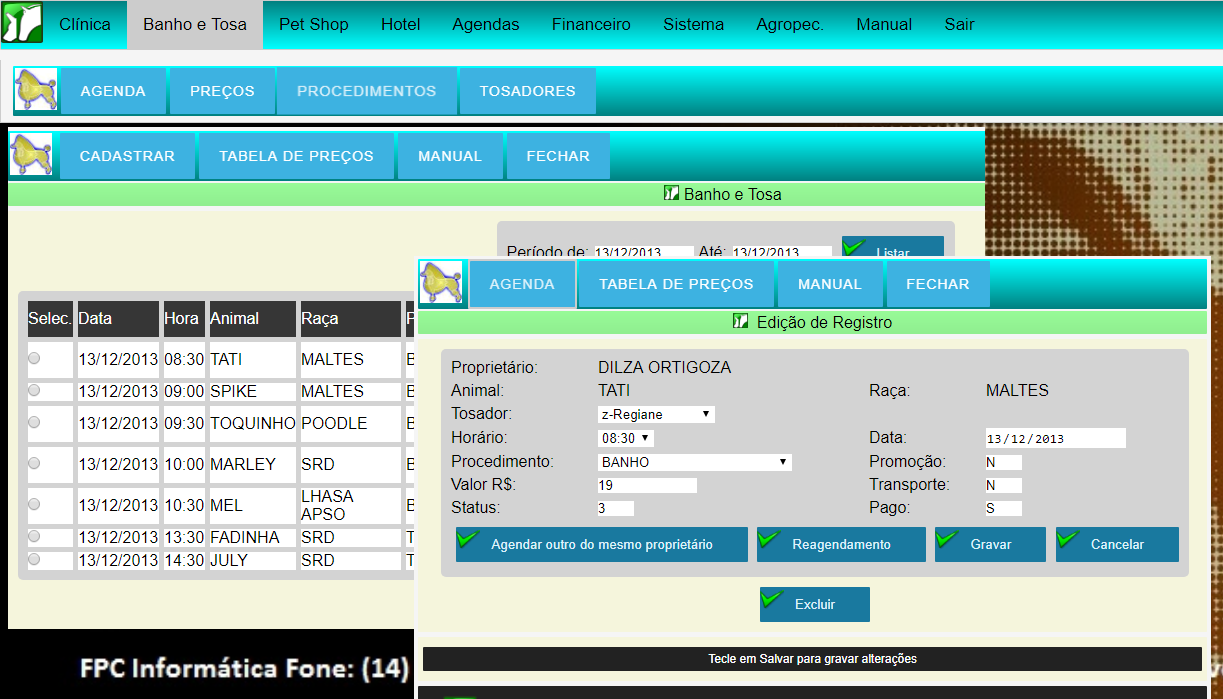Select the radio button for JULY row

(34, 559)
